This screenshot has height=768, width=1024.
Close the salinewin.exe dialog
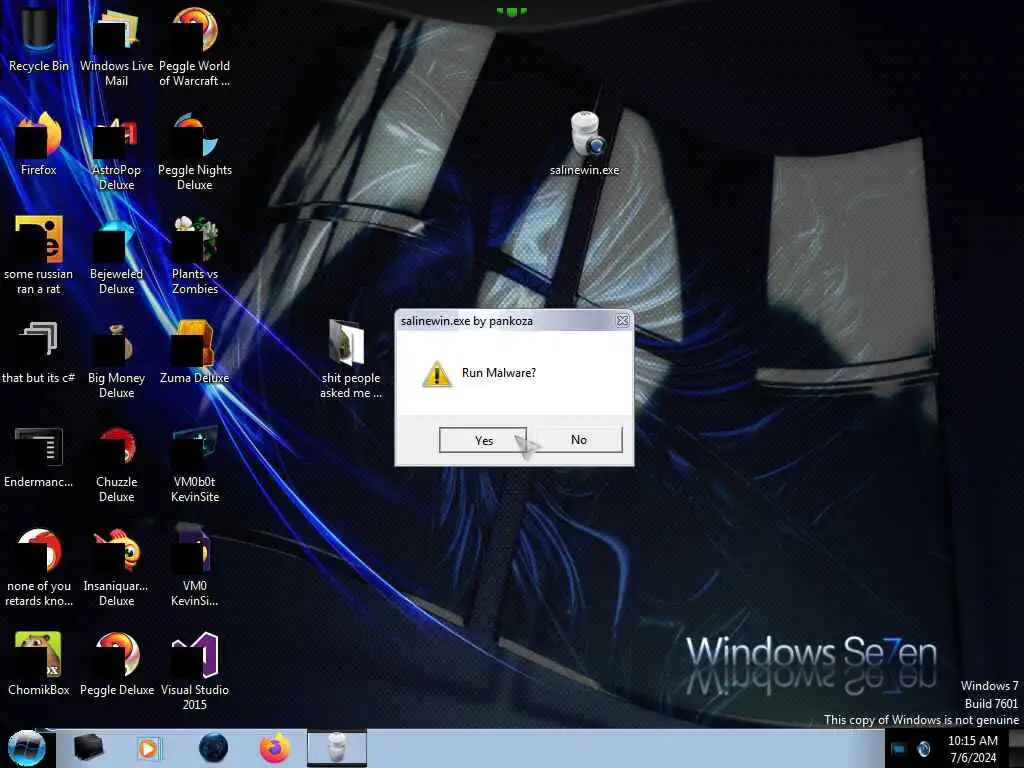tap(622, 321)
